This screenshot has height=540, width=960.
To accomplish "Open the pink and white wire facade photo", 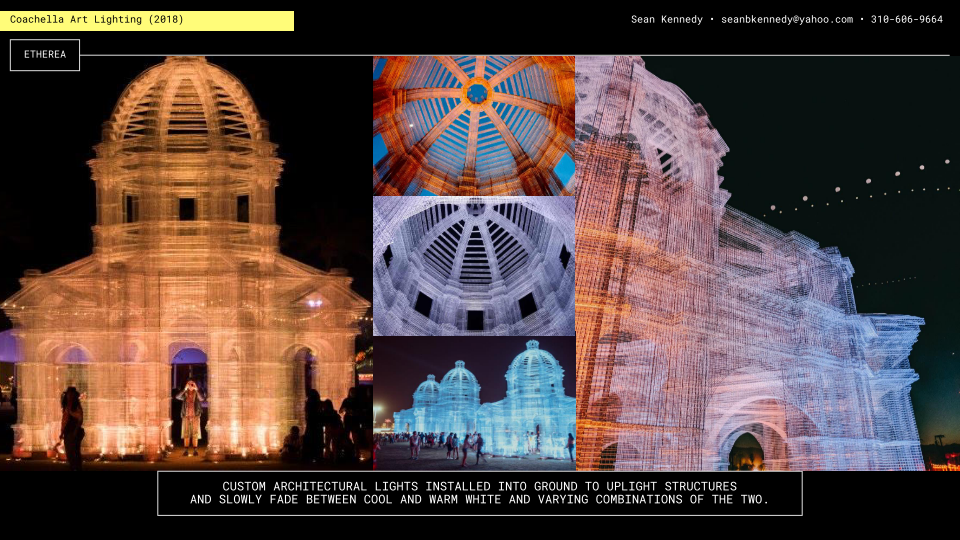I will point(768,263).
